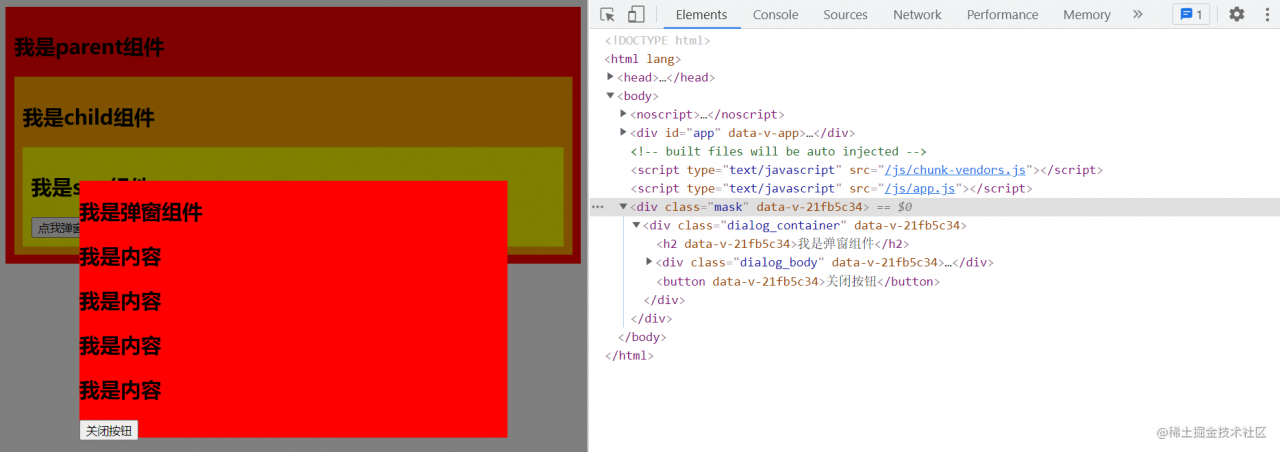Open DevTools settings gear
The image size is (1280, 452).
[1237, 14]
